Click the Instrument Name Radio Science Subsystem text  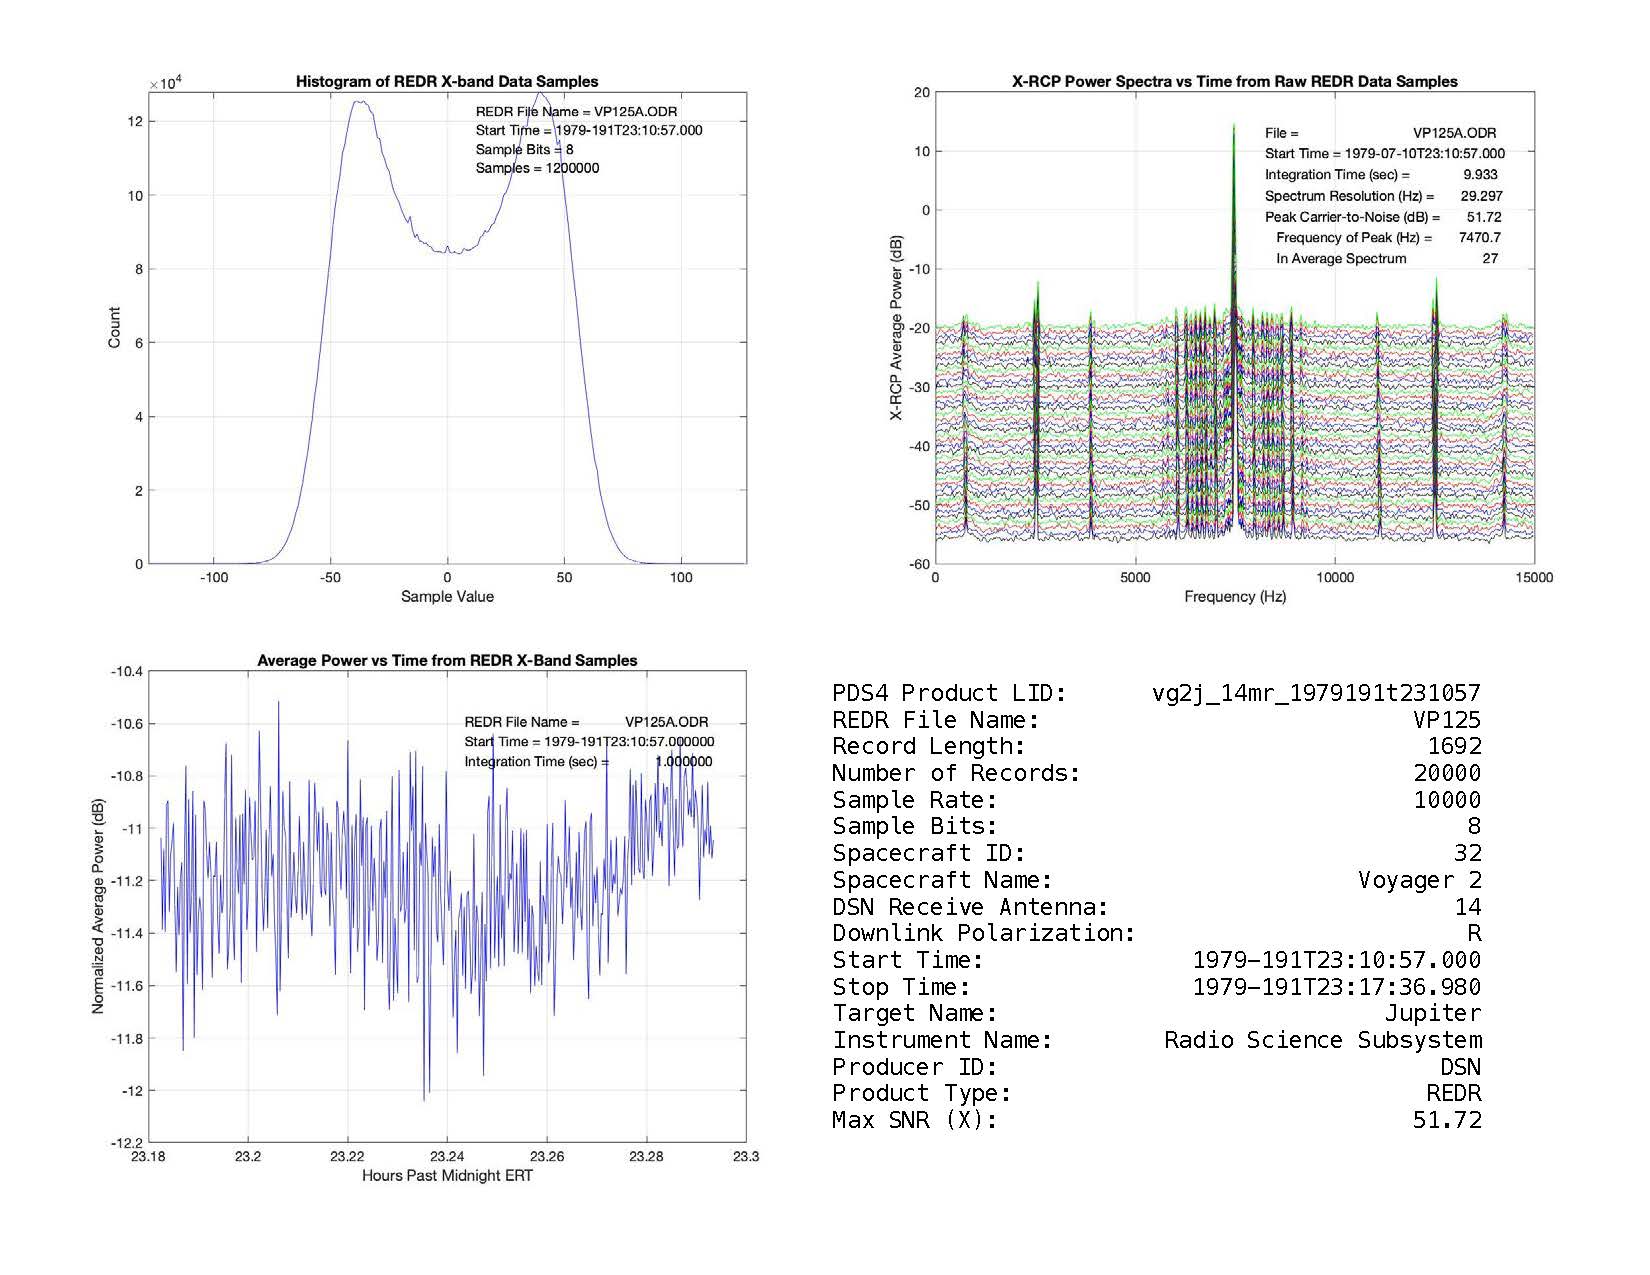(1322, 1041)
